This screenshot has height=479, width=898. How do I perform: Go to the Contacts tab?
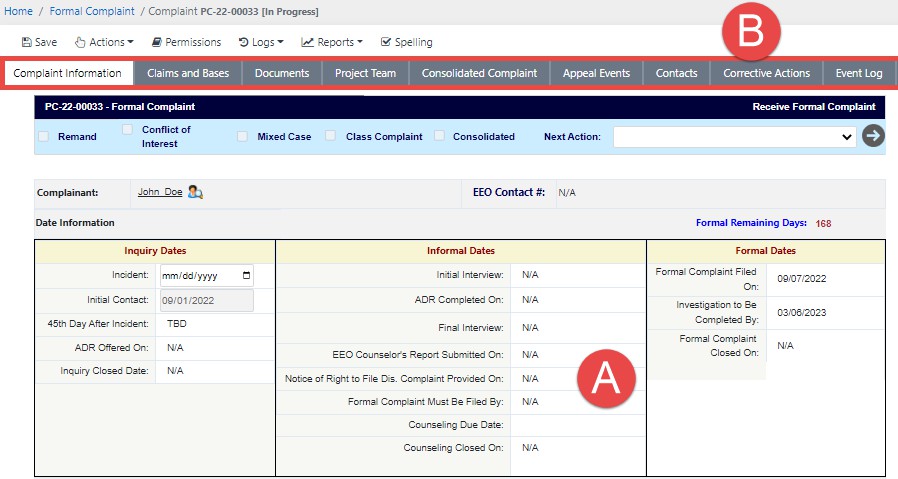pos(676,73)
